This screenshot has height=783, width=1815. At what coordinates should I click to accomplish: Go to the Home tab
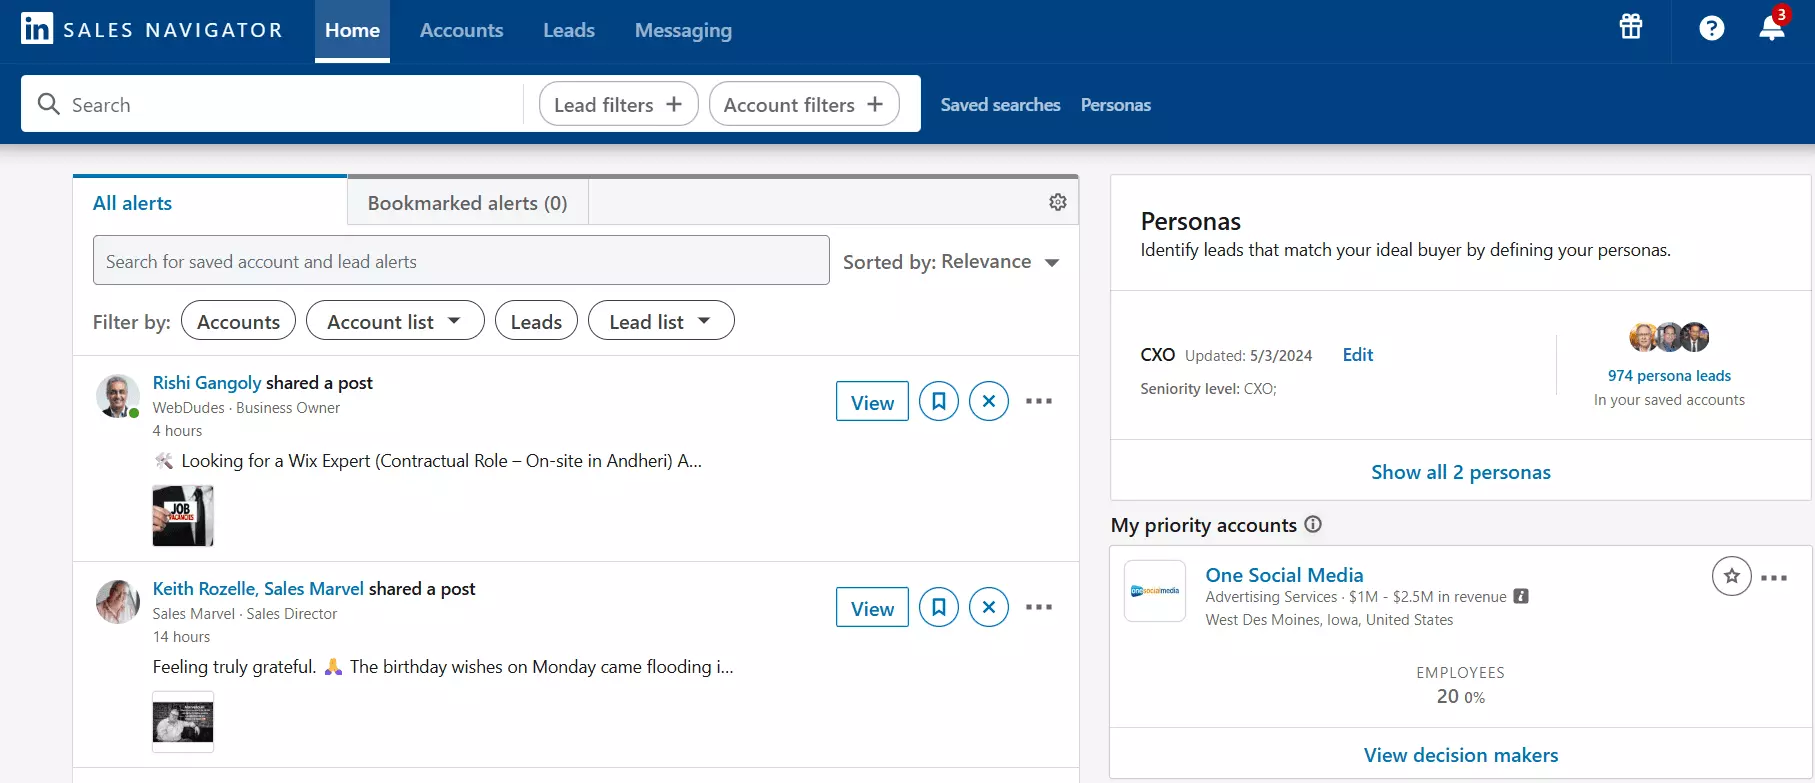click(352, 30)
